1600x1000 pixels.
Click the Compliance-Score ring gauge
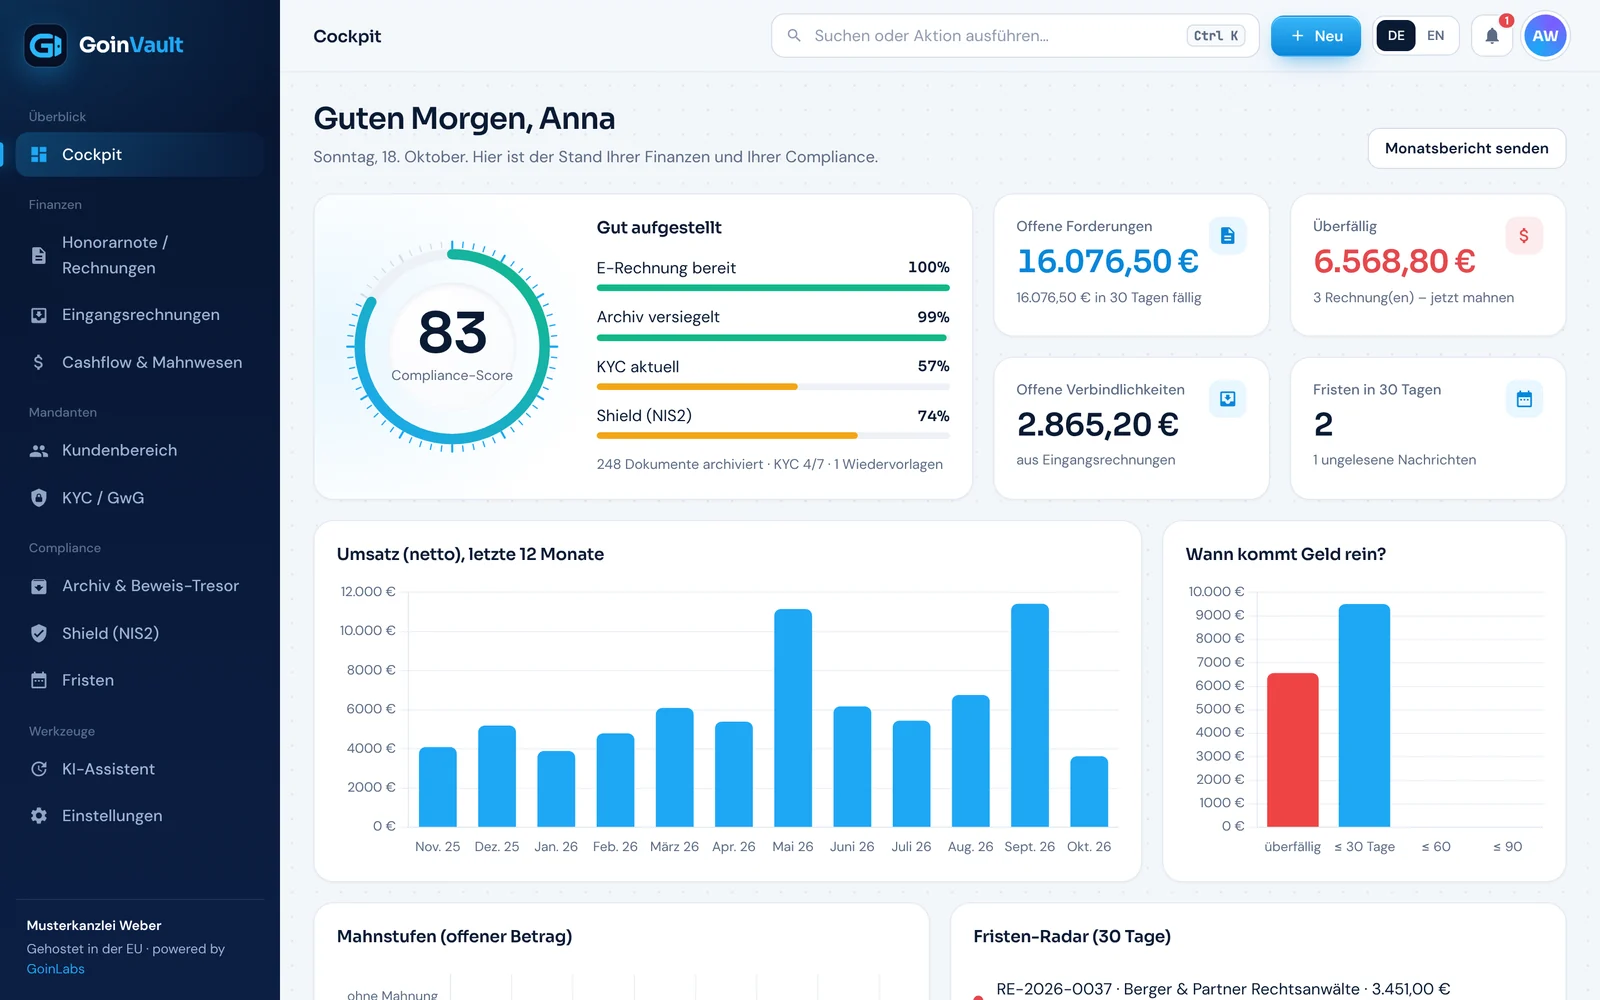click(452, 346)
